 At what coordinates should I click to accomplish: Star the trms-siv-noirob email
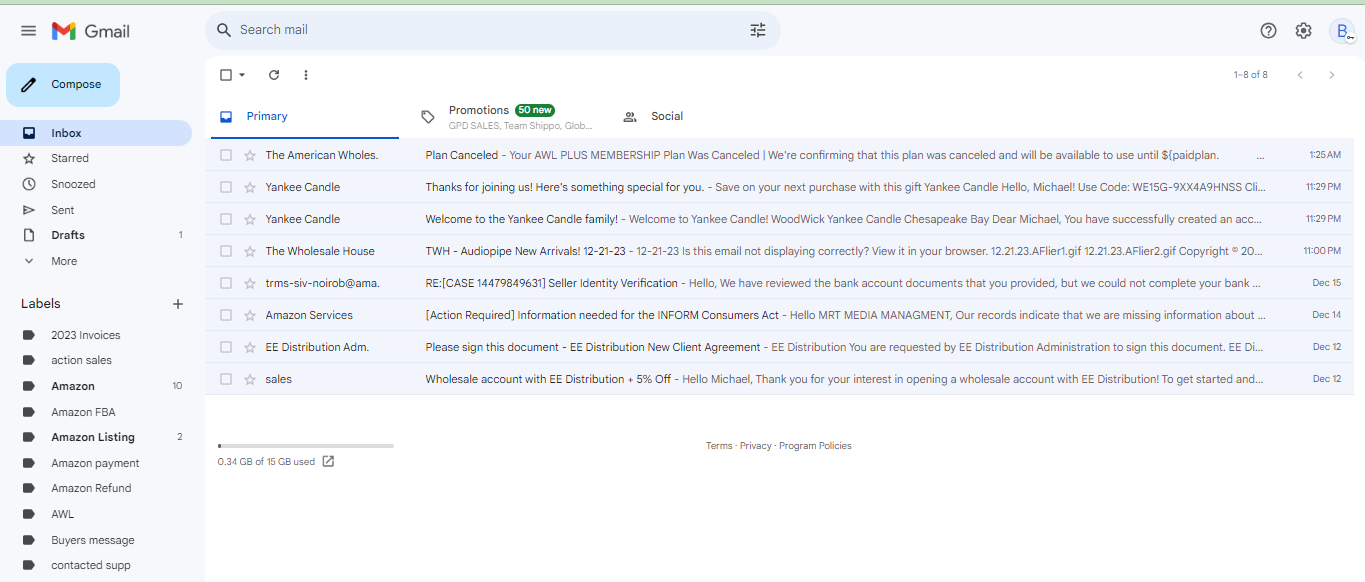[250, 283]
